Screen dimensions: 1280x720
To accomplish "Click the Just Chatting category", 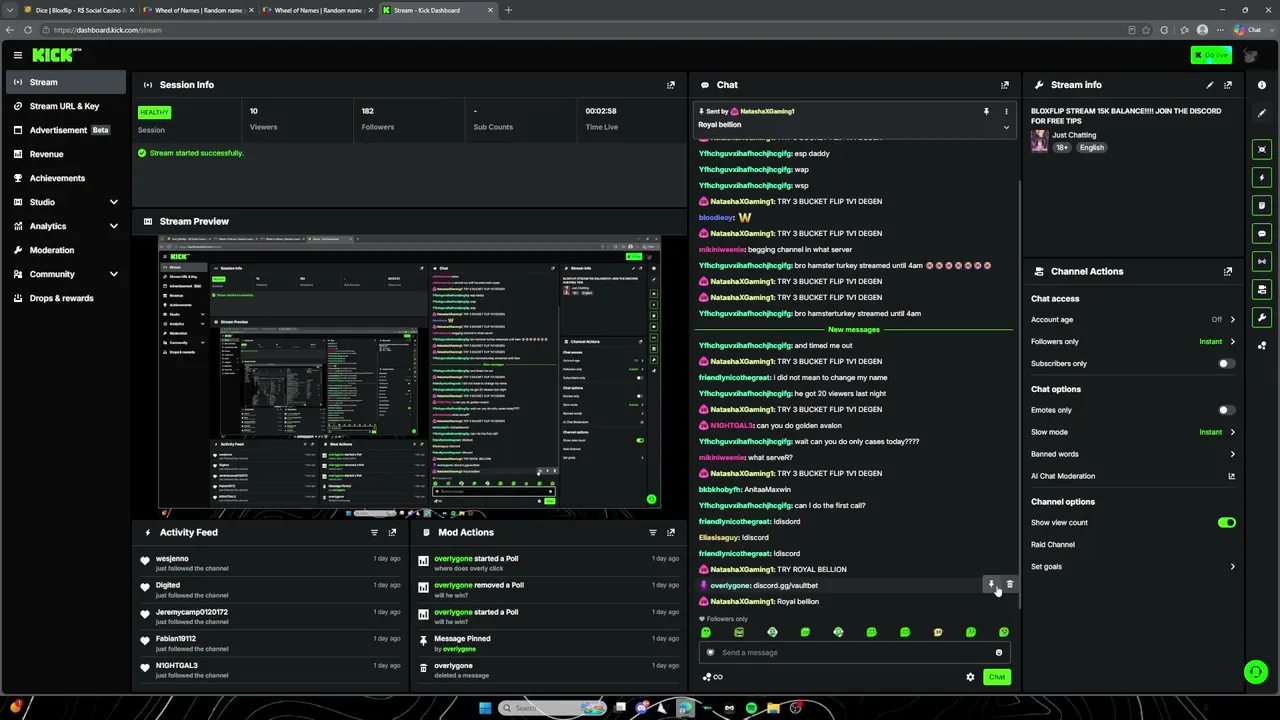I will [1074, 135].
